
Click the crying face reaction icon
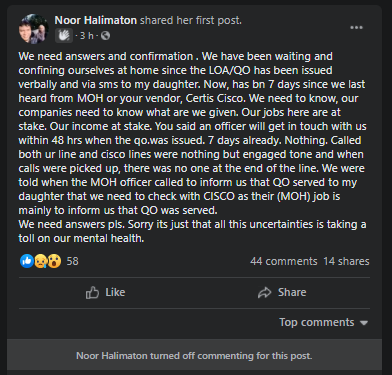[41, 261]
